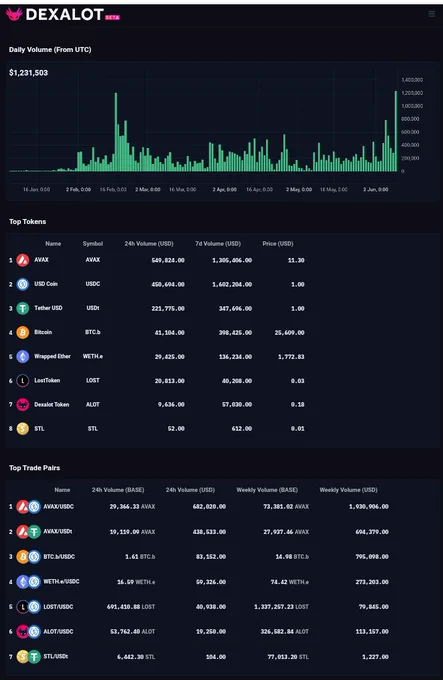Open the AVAX/USDC trade pair
Screen dimensions: 443x680
[59, 507]
